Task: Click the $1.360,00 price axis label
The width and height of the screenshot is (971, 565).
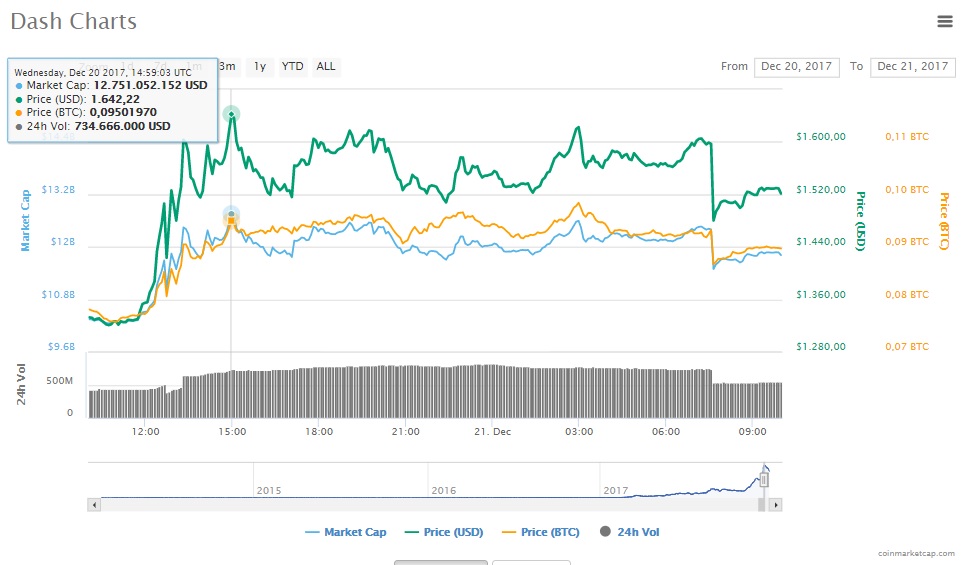Action: point(821,295)
